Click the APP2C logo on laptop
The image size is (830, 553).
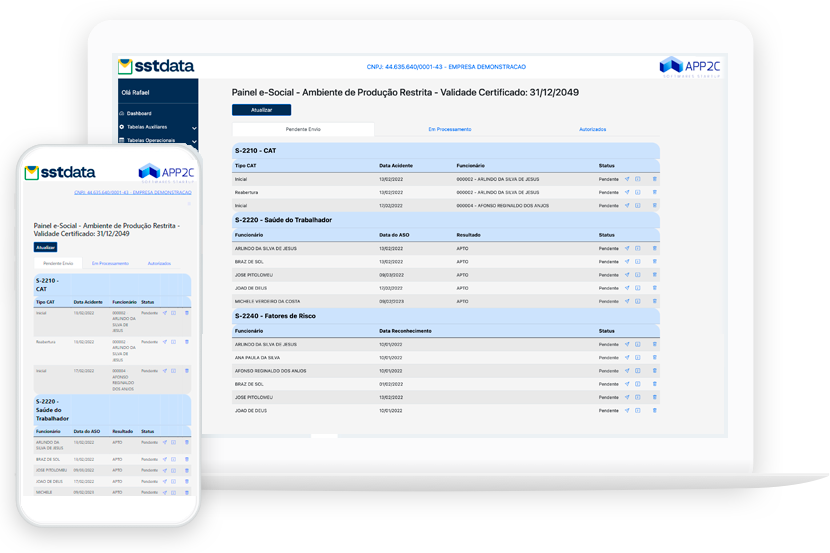[x=690, y=67]
